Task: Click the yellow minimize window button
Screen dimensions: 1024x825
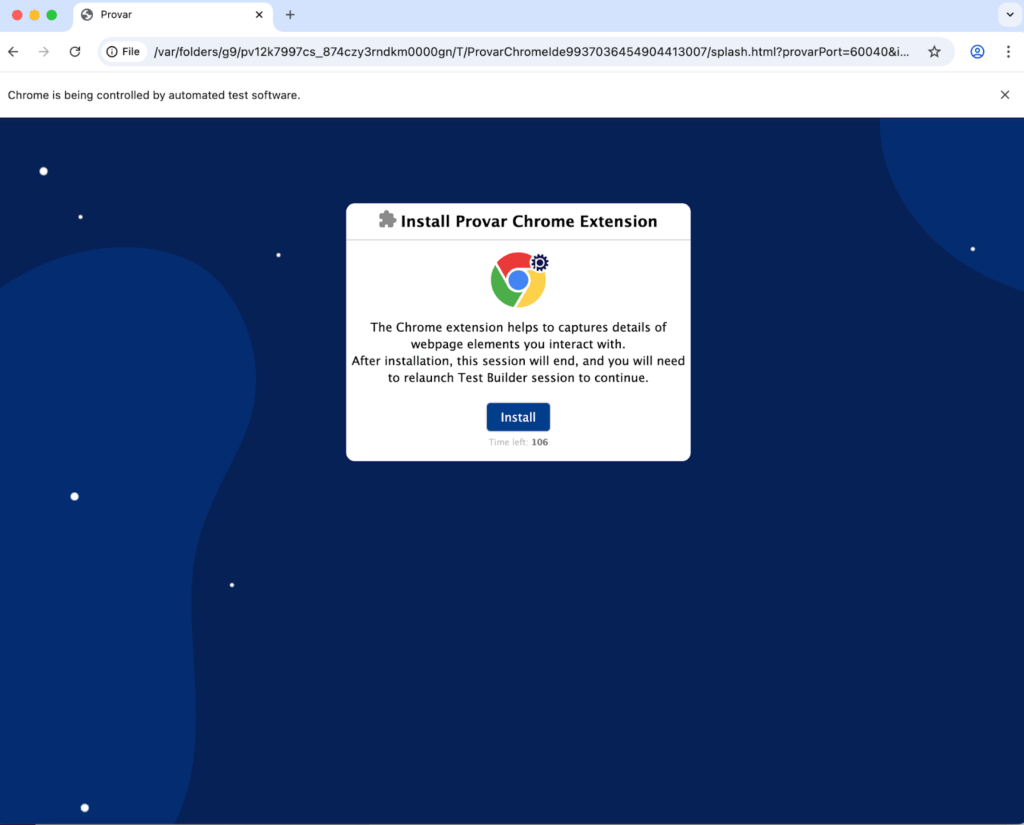Action: click(x=35, y=14)
